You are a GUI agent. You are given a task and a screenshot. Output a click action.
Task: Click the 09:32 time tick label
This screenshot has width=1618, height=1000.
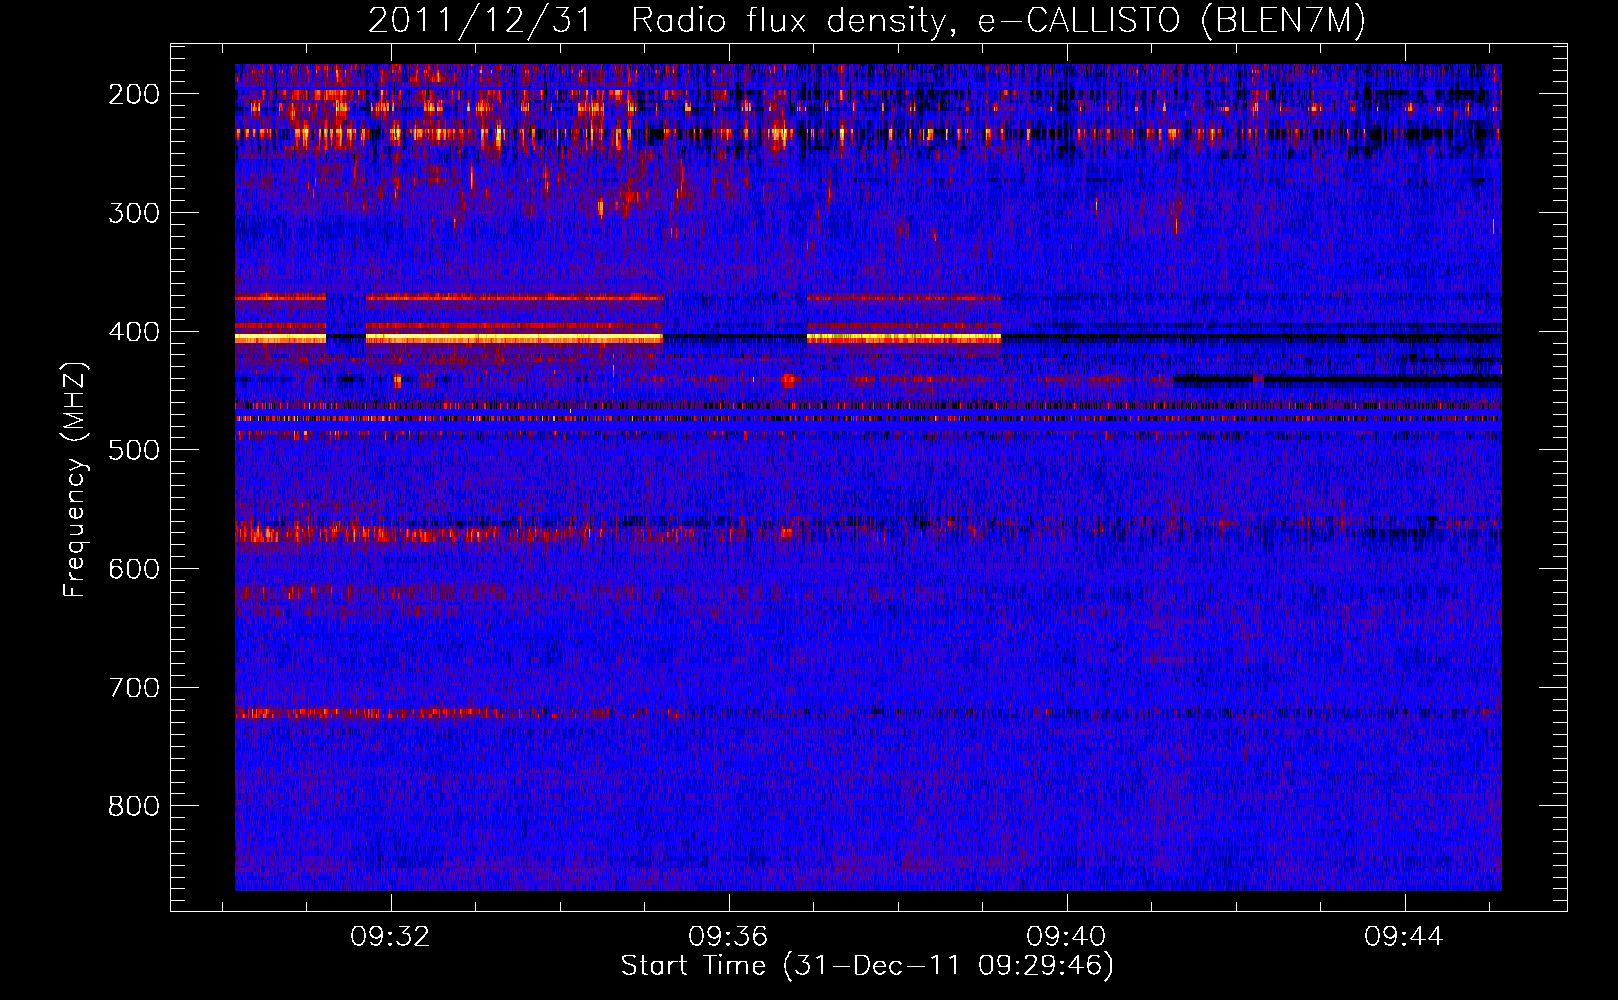390,936
